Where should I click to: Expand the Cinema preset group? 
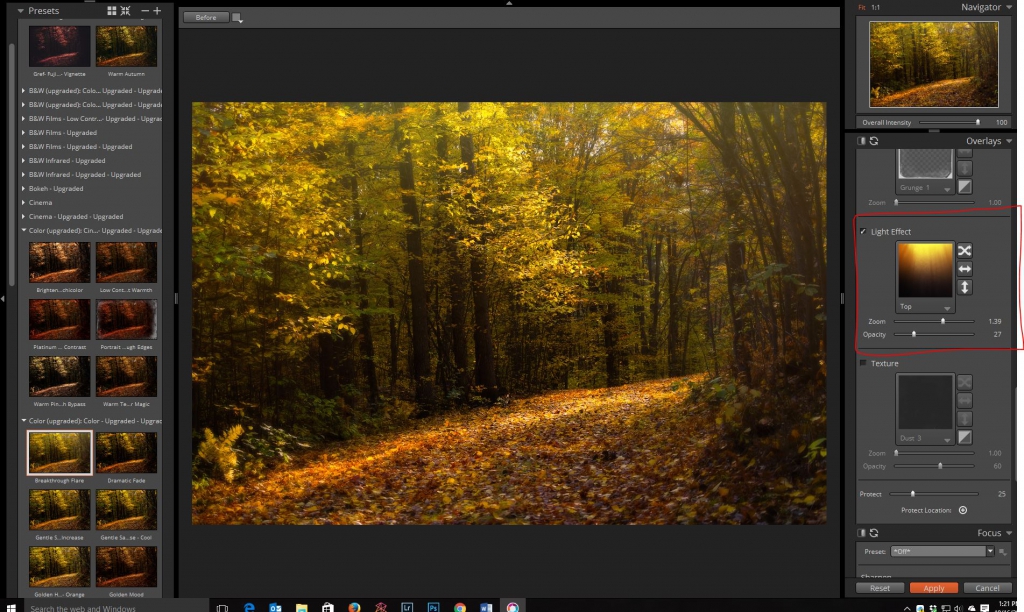(x=24, y=202)
